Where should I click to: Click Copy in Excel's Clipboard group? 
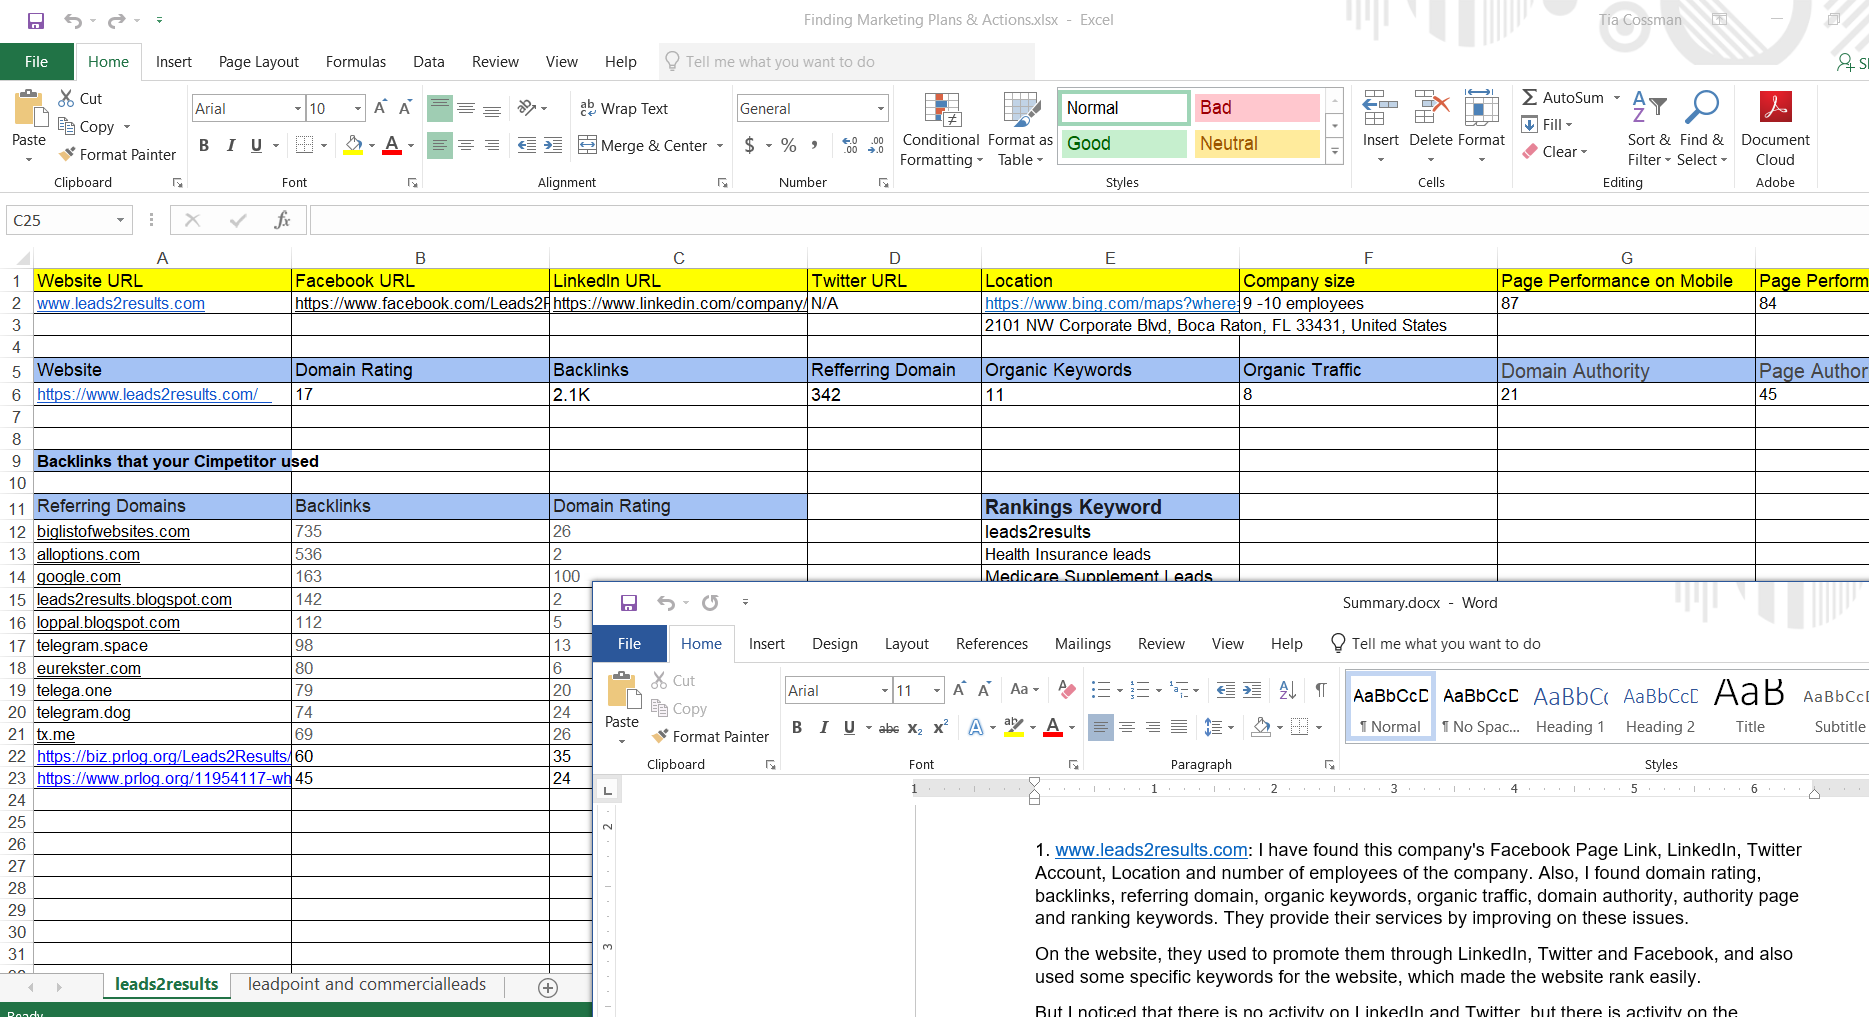tap(87, 127)
